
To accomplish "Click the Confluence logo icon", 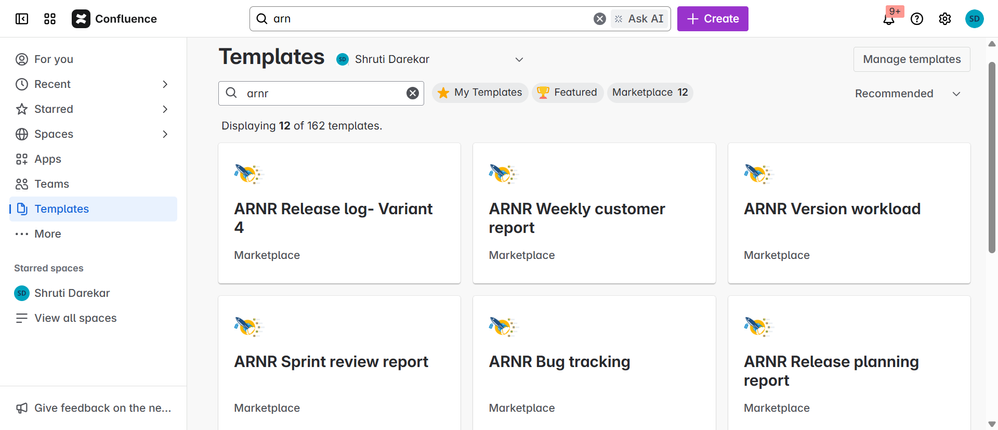I will click(81, 19).
